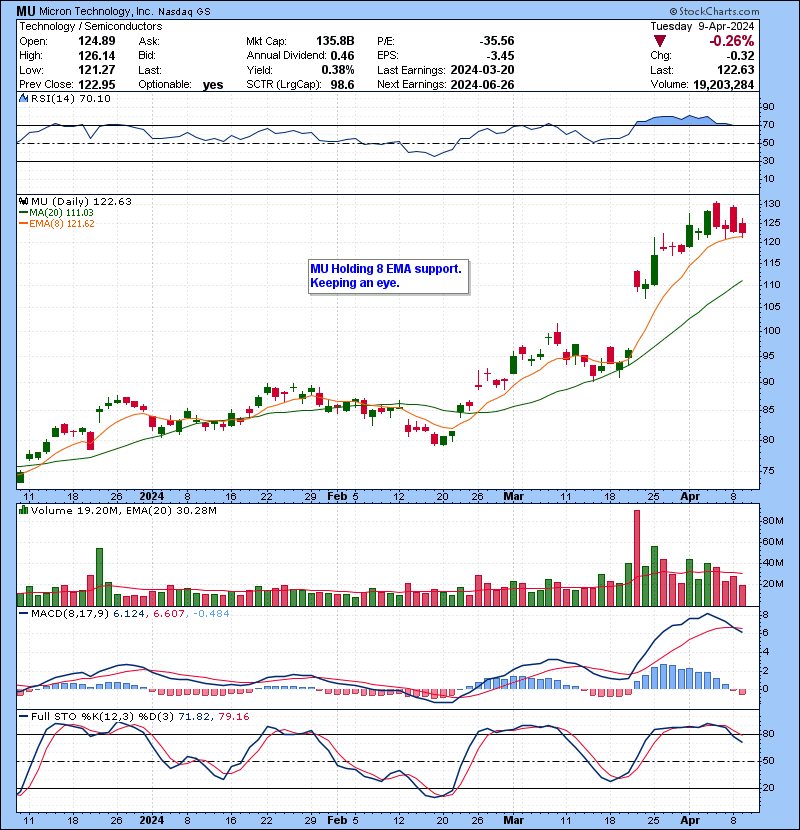The height and width of the screenshot is (830, 800).
Task: Click the blue MACD legend line marker
Action: click(24, 614)
